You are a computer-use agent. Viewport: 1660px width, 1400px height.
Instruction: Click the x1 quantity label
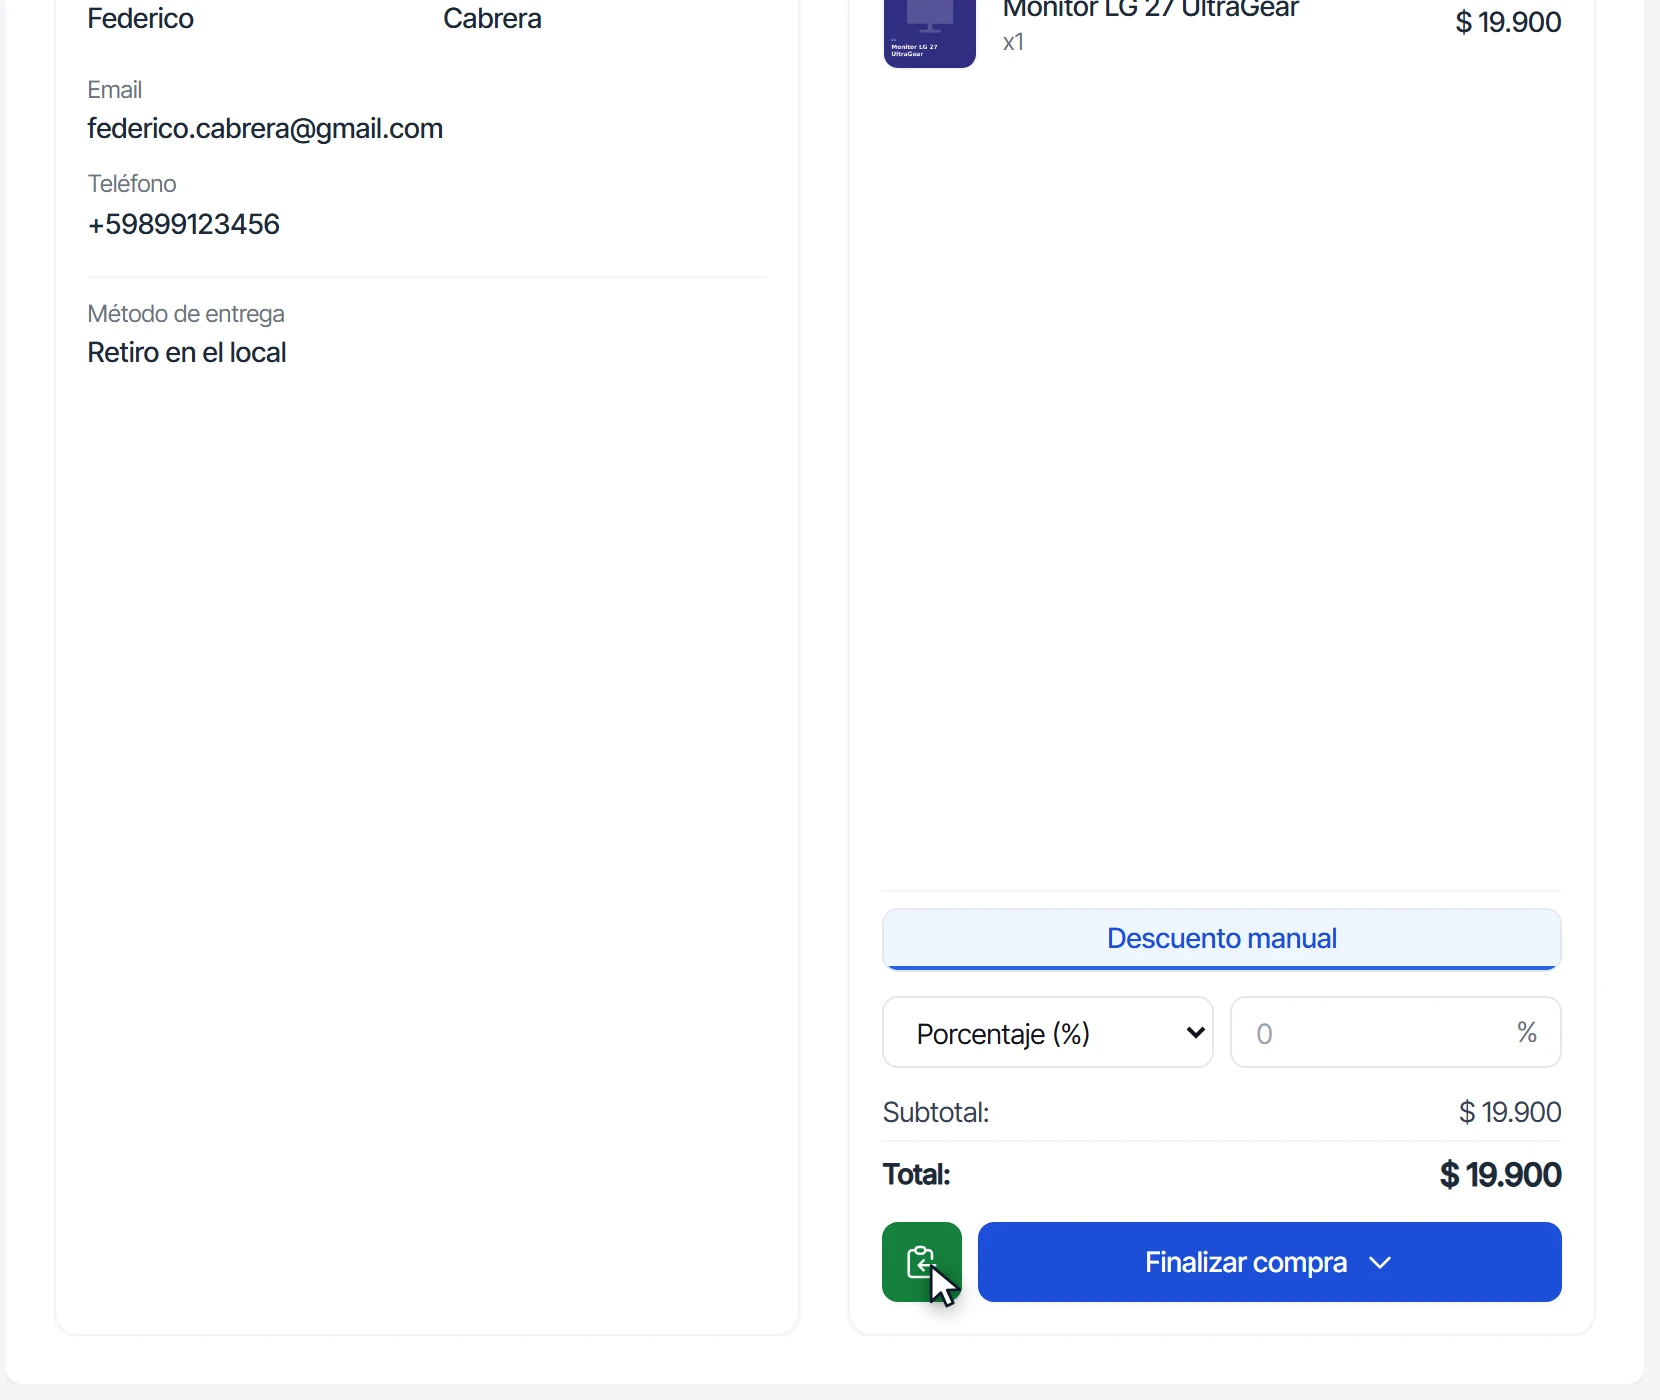point(1013,42)
